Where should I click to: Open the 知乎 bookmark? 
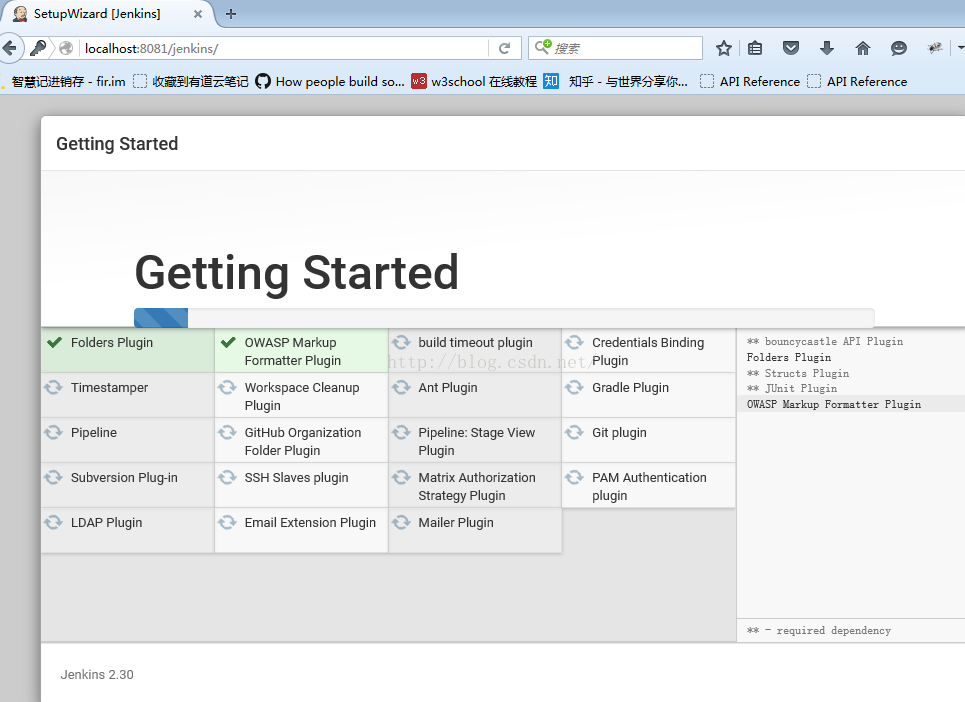click(615, 81)
